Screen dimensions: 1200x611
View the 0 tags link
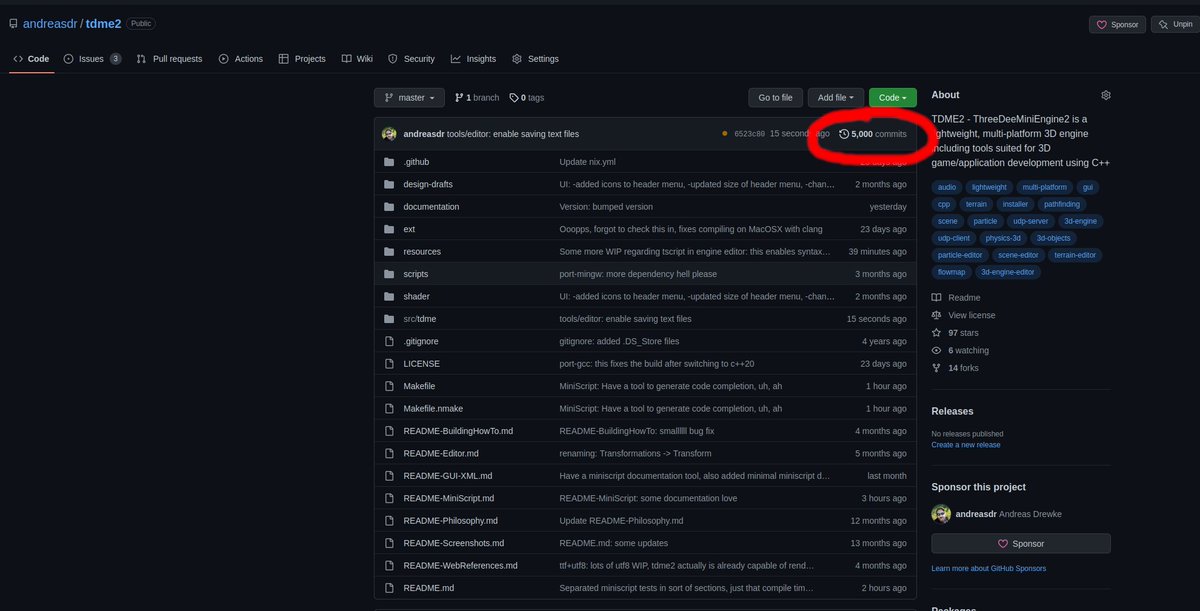tap(527, 98)
